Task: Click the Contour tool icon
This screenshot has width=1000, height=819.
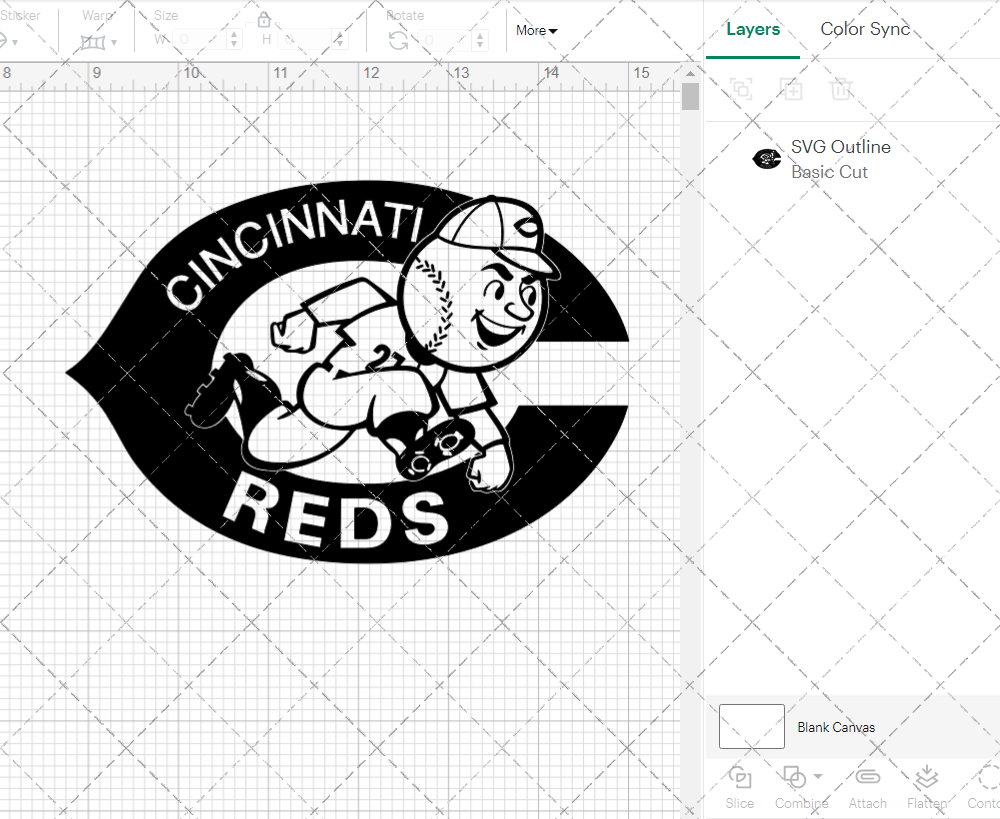Action: tap(988, 777)
